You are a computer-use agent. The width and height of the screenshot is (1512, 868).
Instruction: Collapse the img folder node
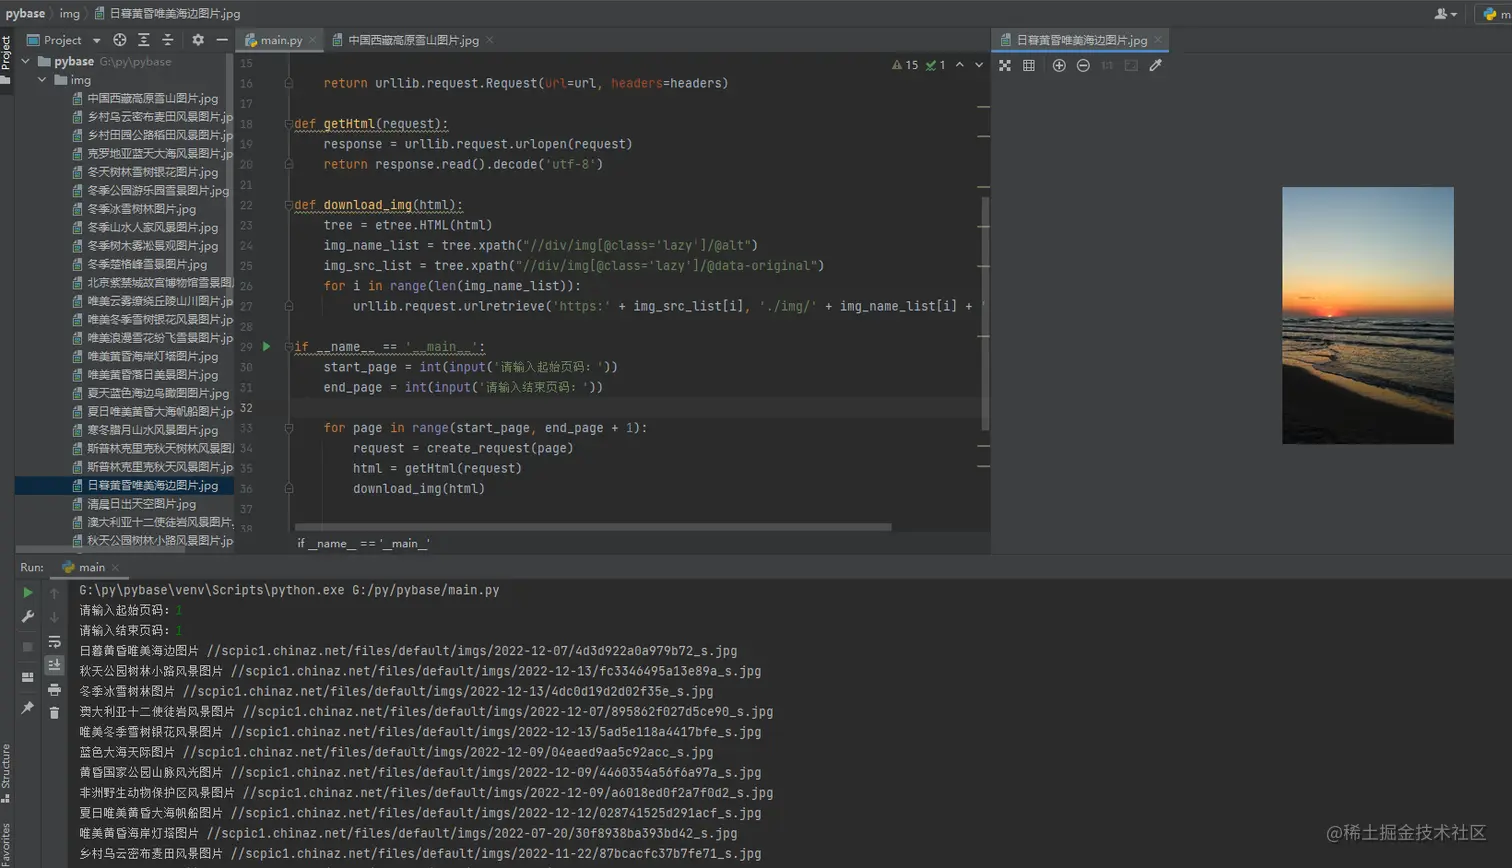pos(42,80)
